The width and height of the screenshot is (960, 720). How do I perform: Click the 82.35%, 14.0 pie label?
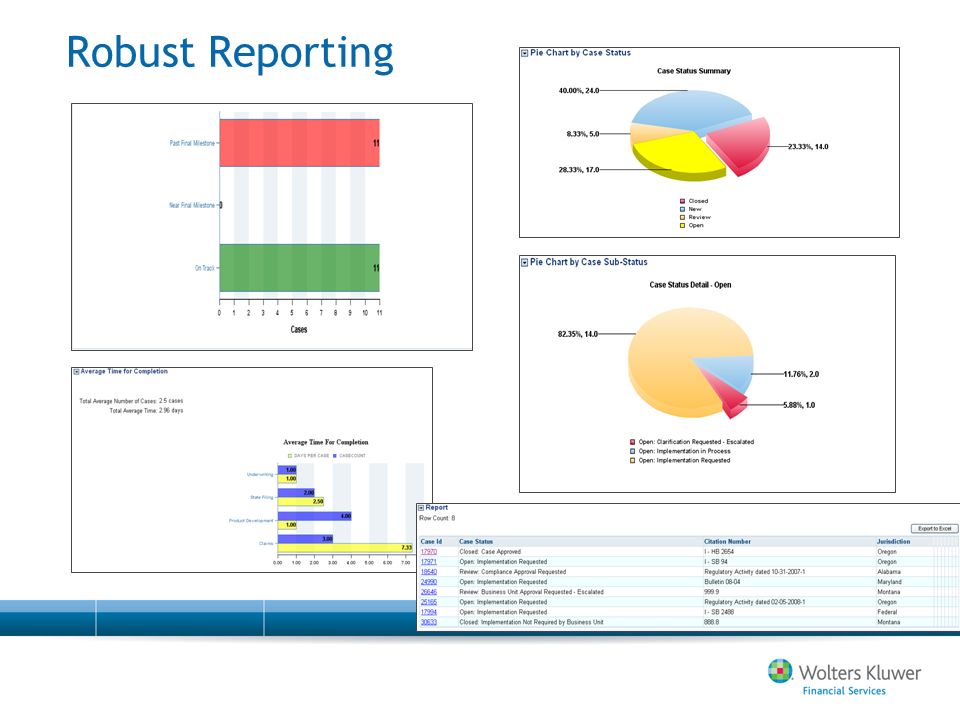577,334
